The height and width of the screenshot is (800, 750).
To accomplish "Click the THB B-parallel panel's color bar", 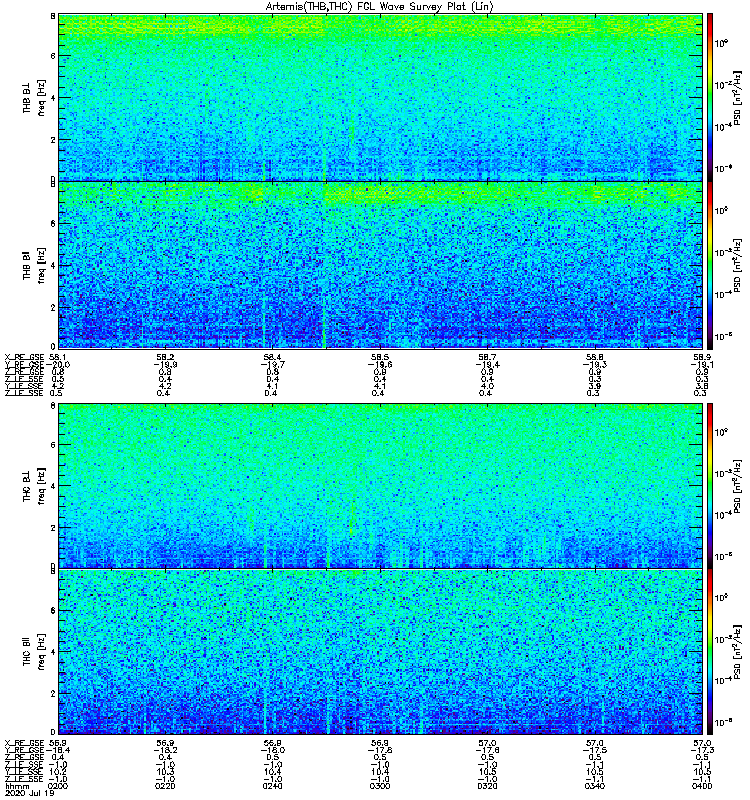I will (x=710, y=265).
